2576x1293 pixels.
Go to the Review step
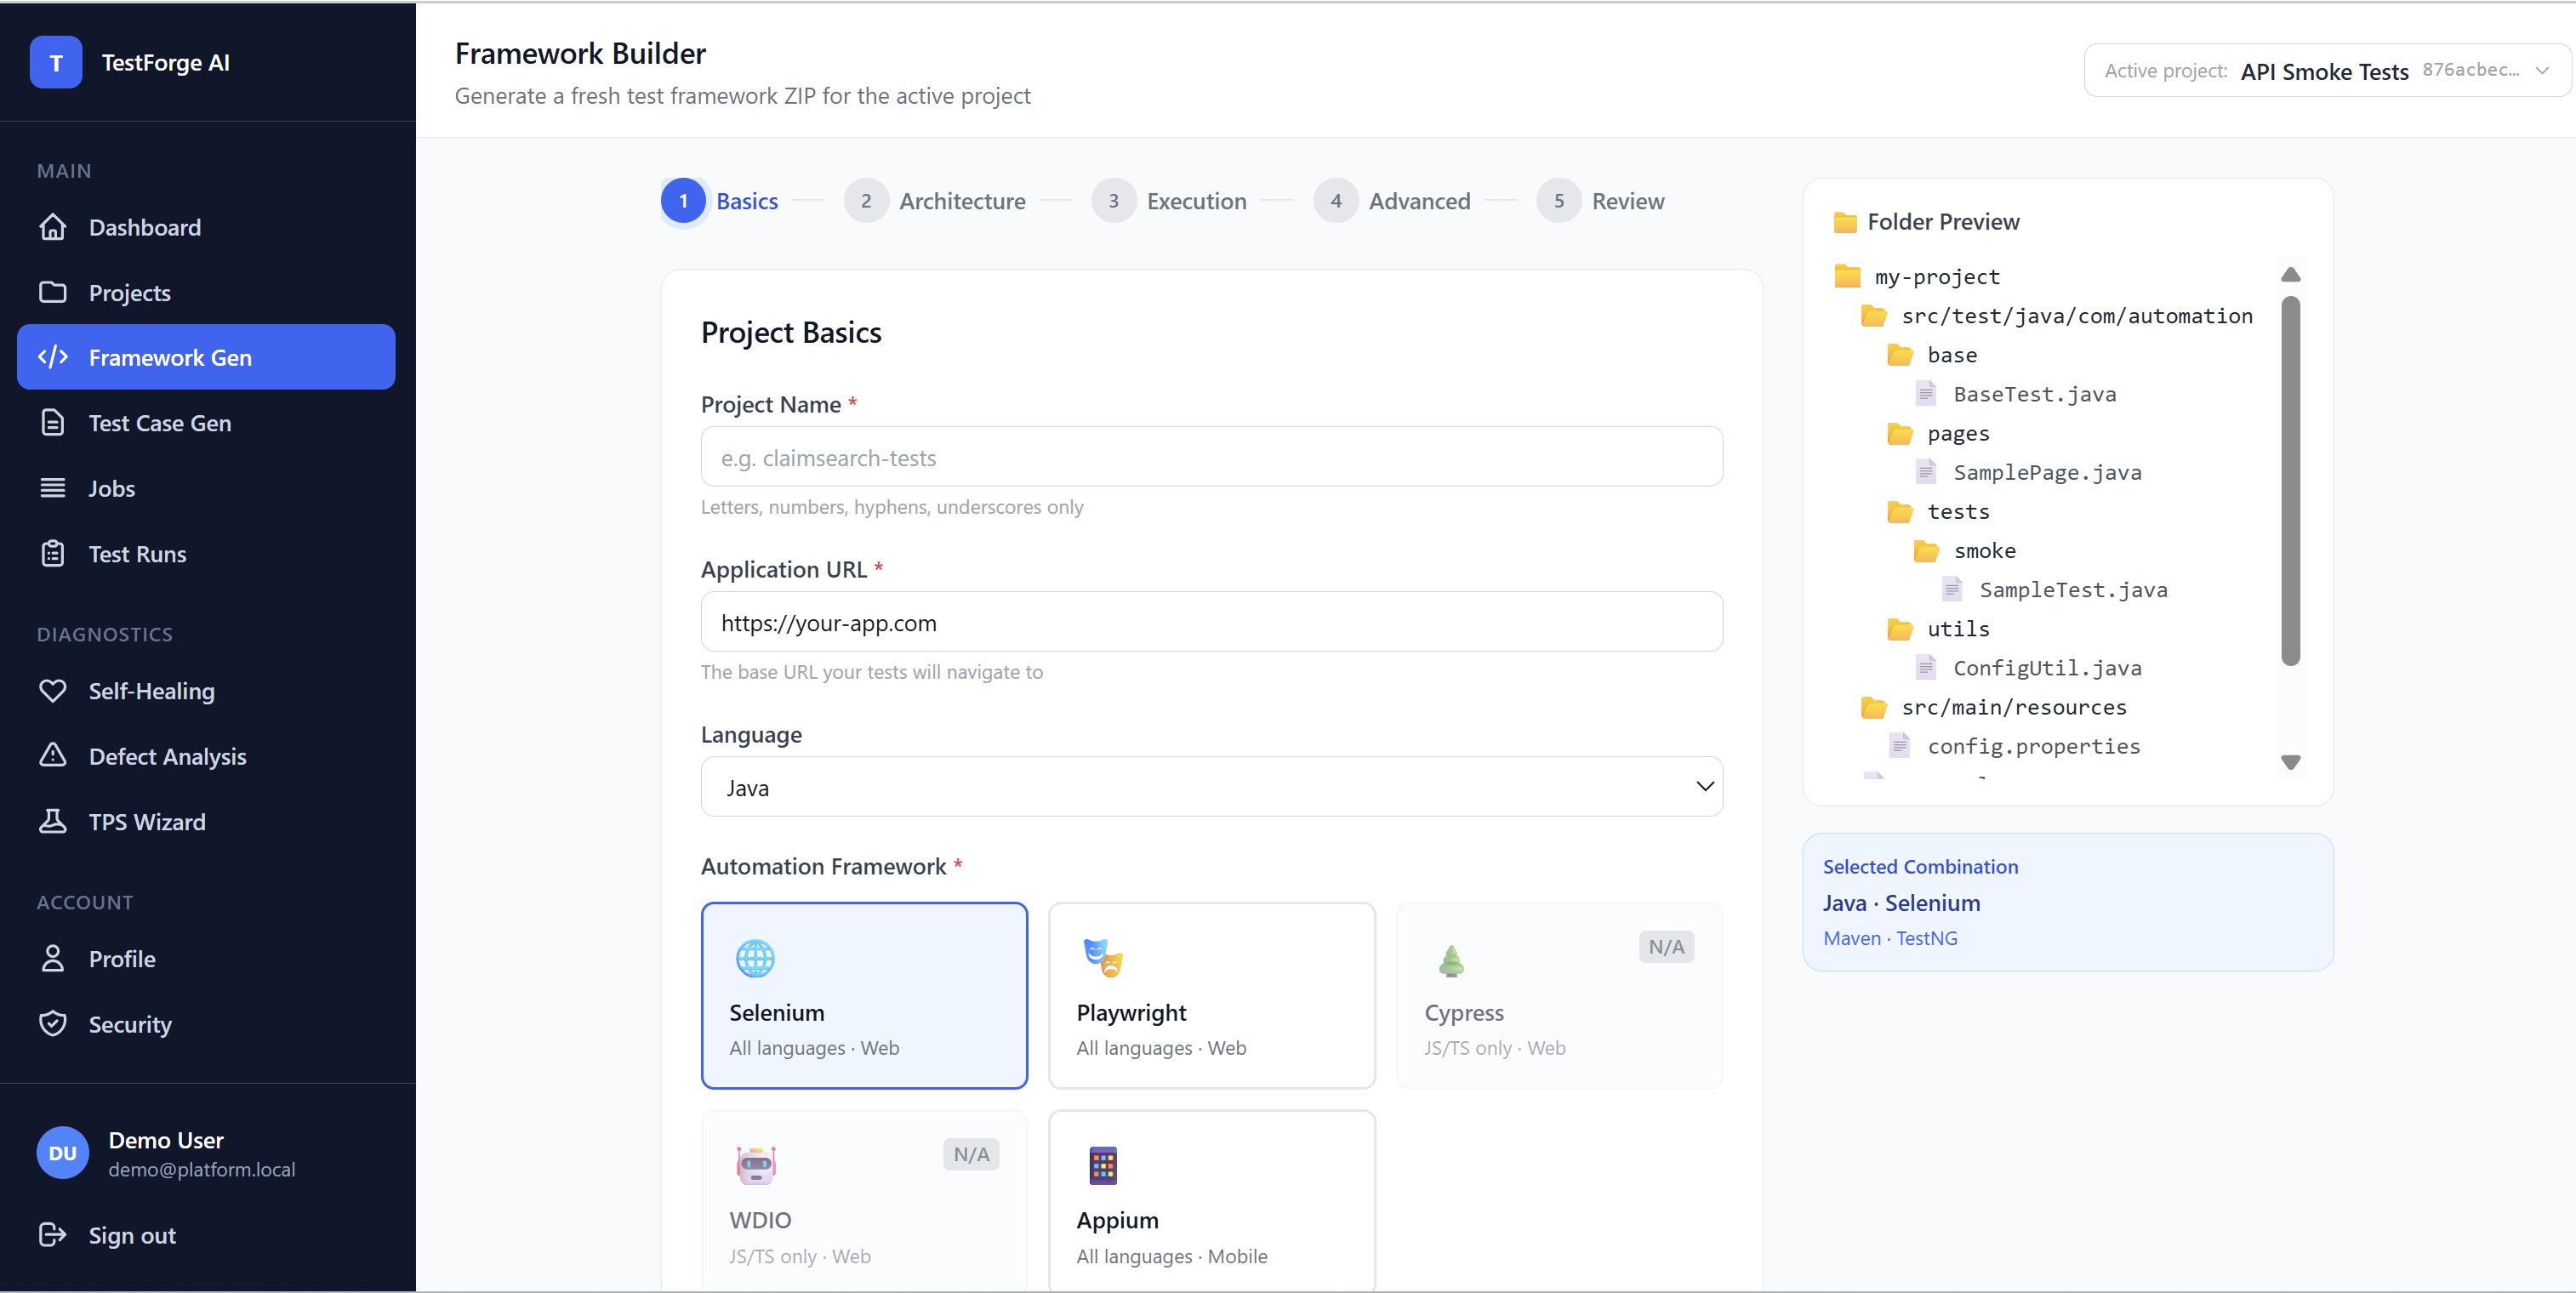(x=1600, y=201)
